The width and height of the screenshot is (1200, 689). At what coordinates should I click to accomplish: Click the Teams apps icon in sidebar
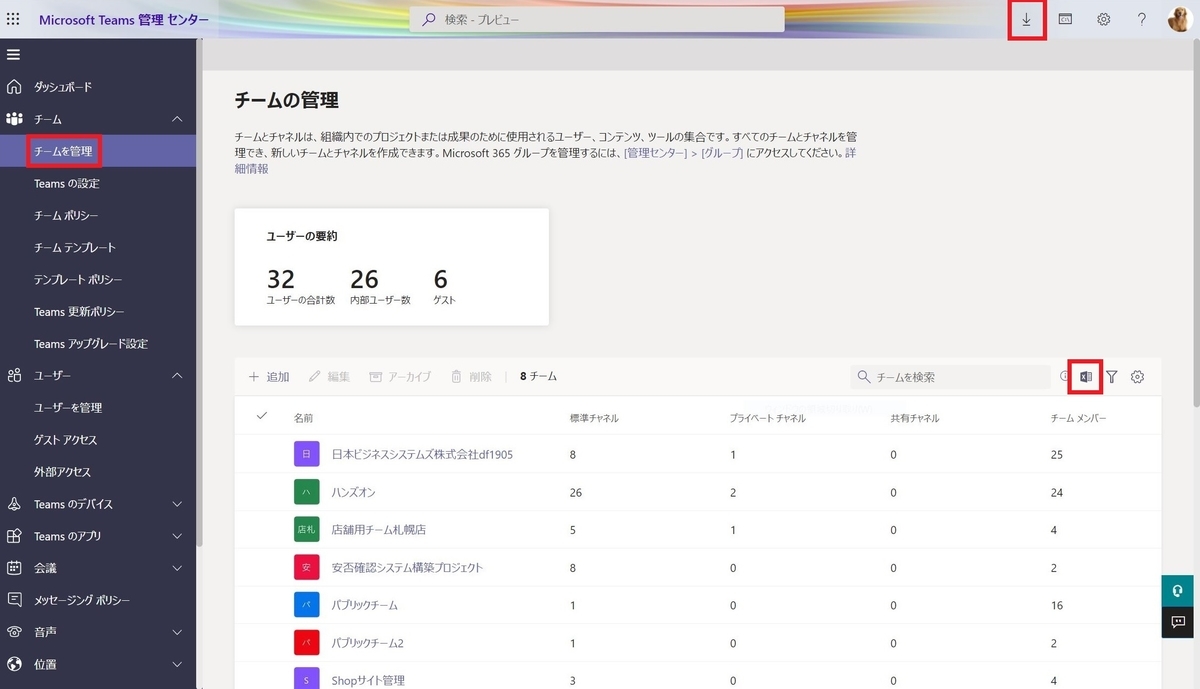(14, 536)
